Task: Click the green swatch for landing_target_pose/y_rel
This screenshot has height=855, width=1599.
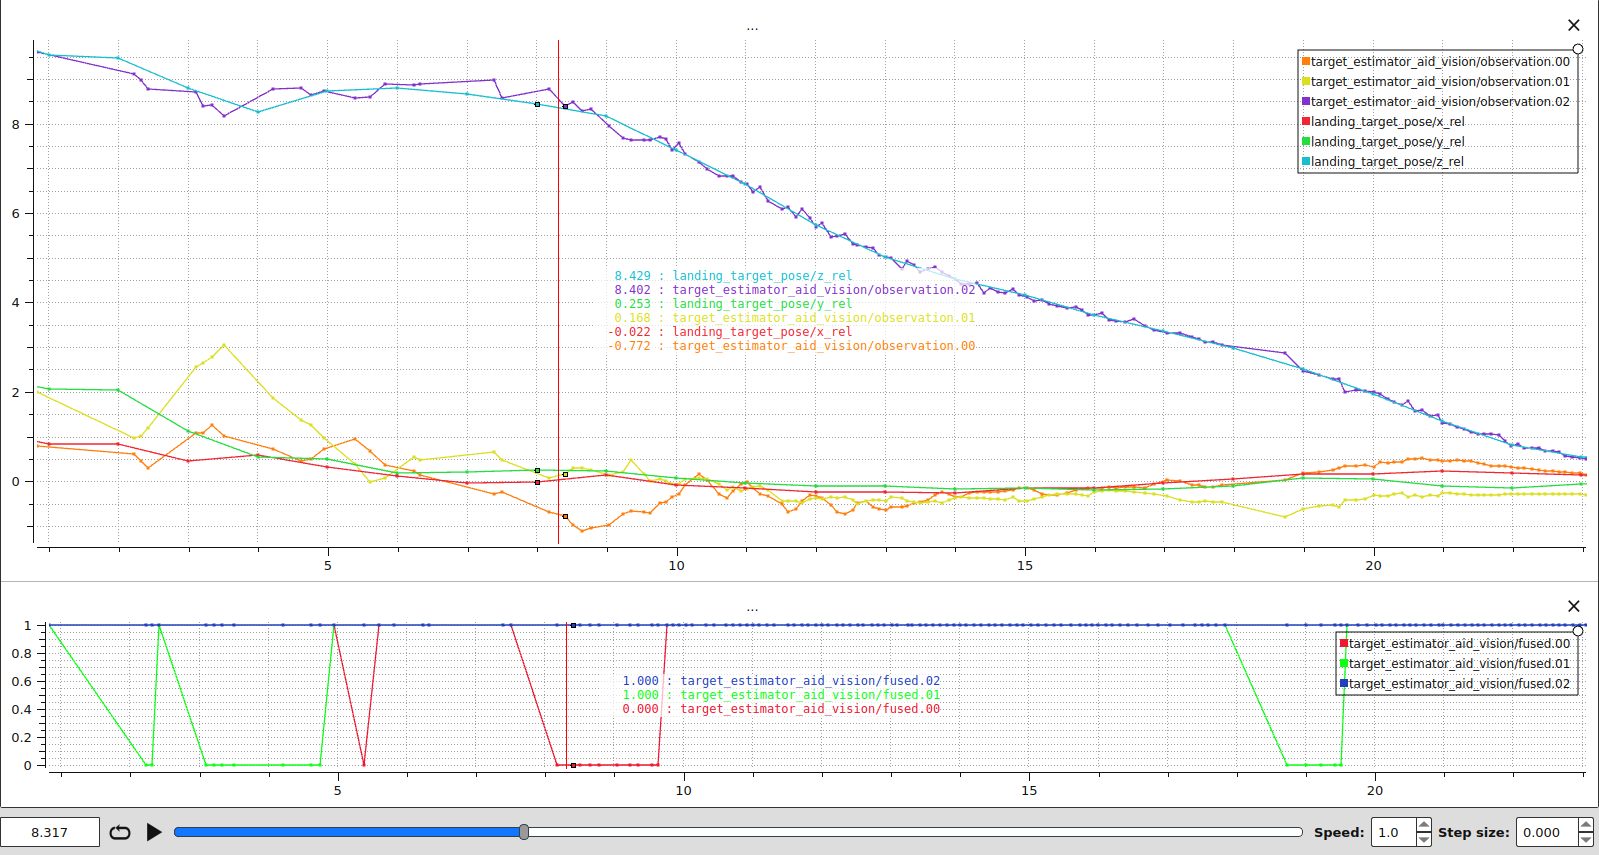Action: point(1305,141)
